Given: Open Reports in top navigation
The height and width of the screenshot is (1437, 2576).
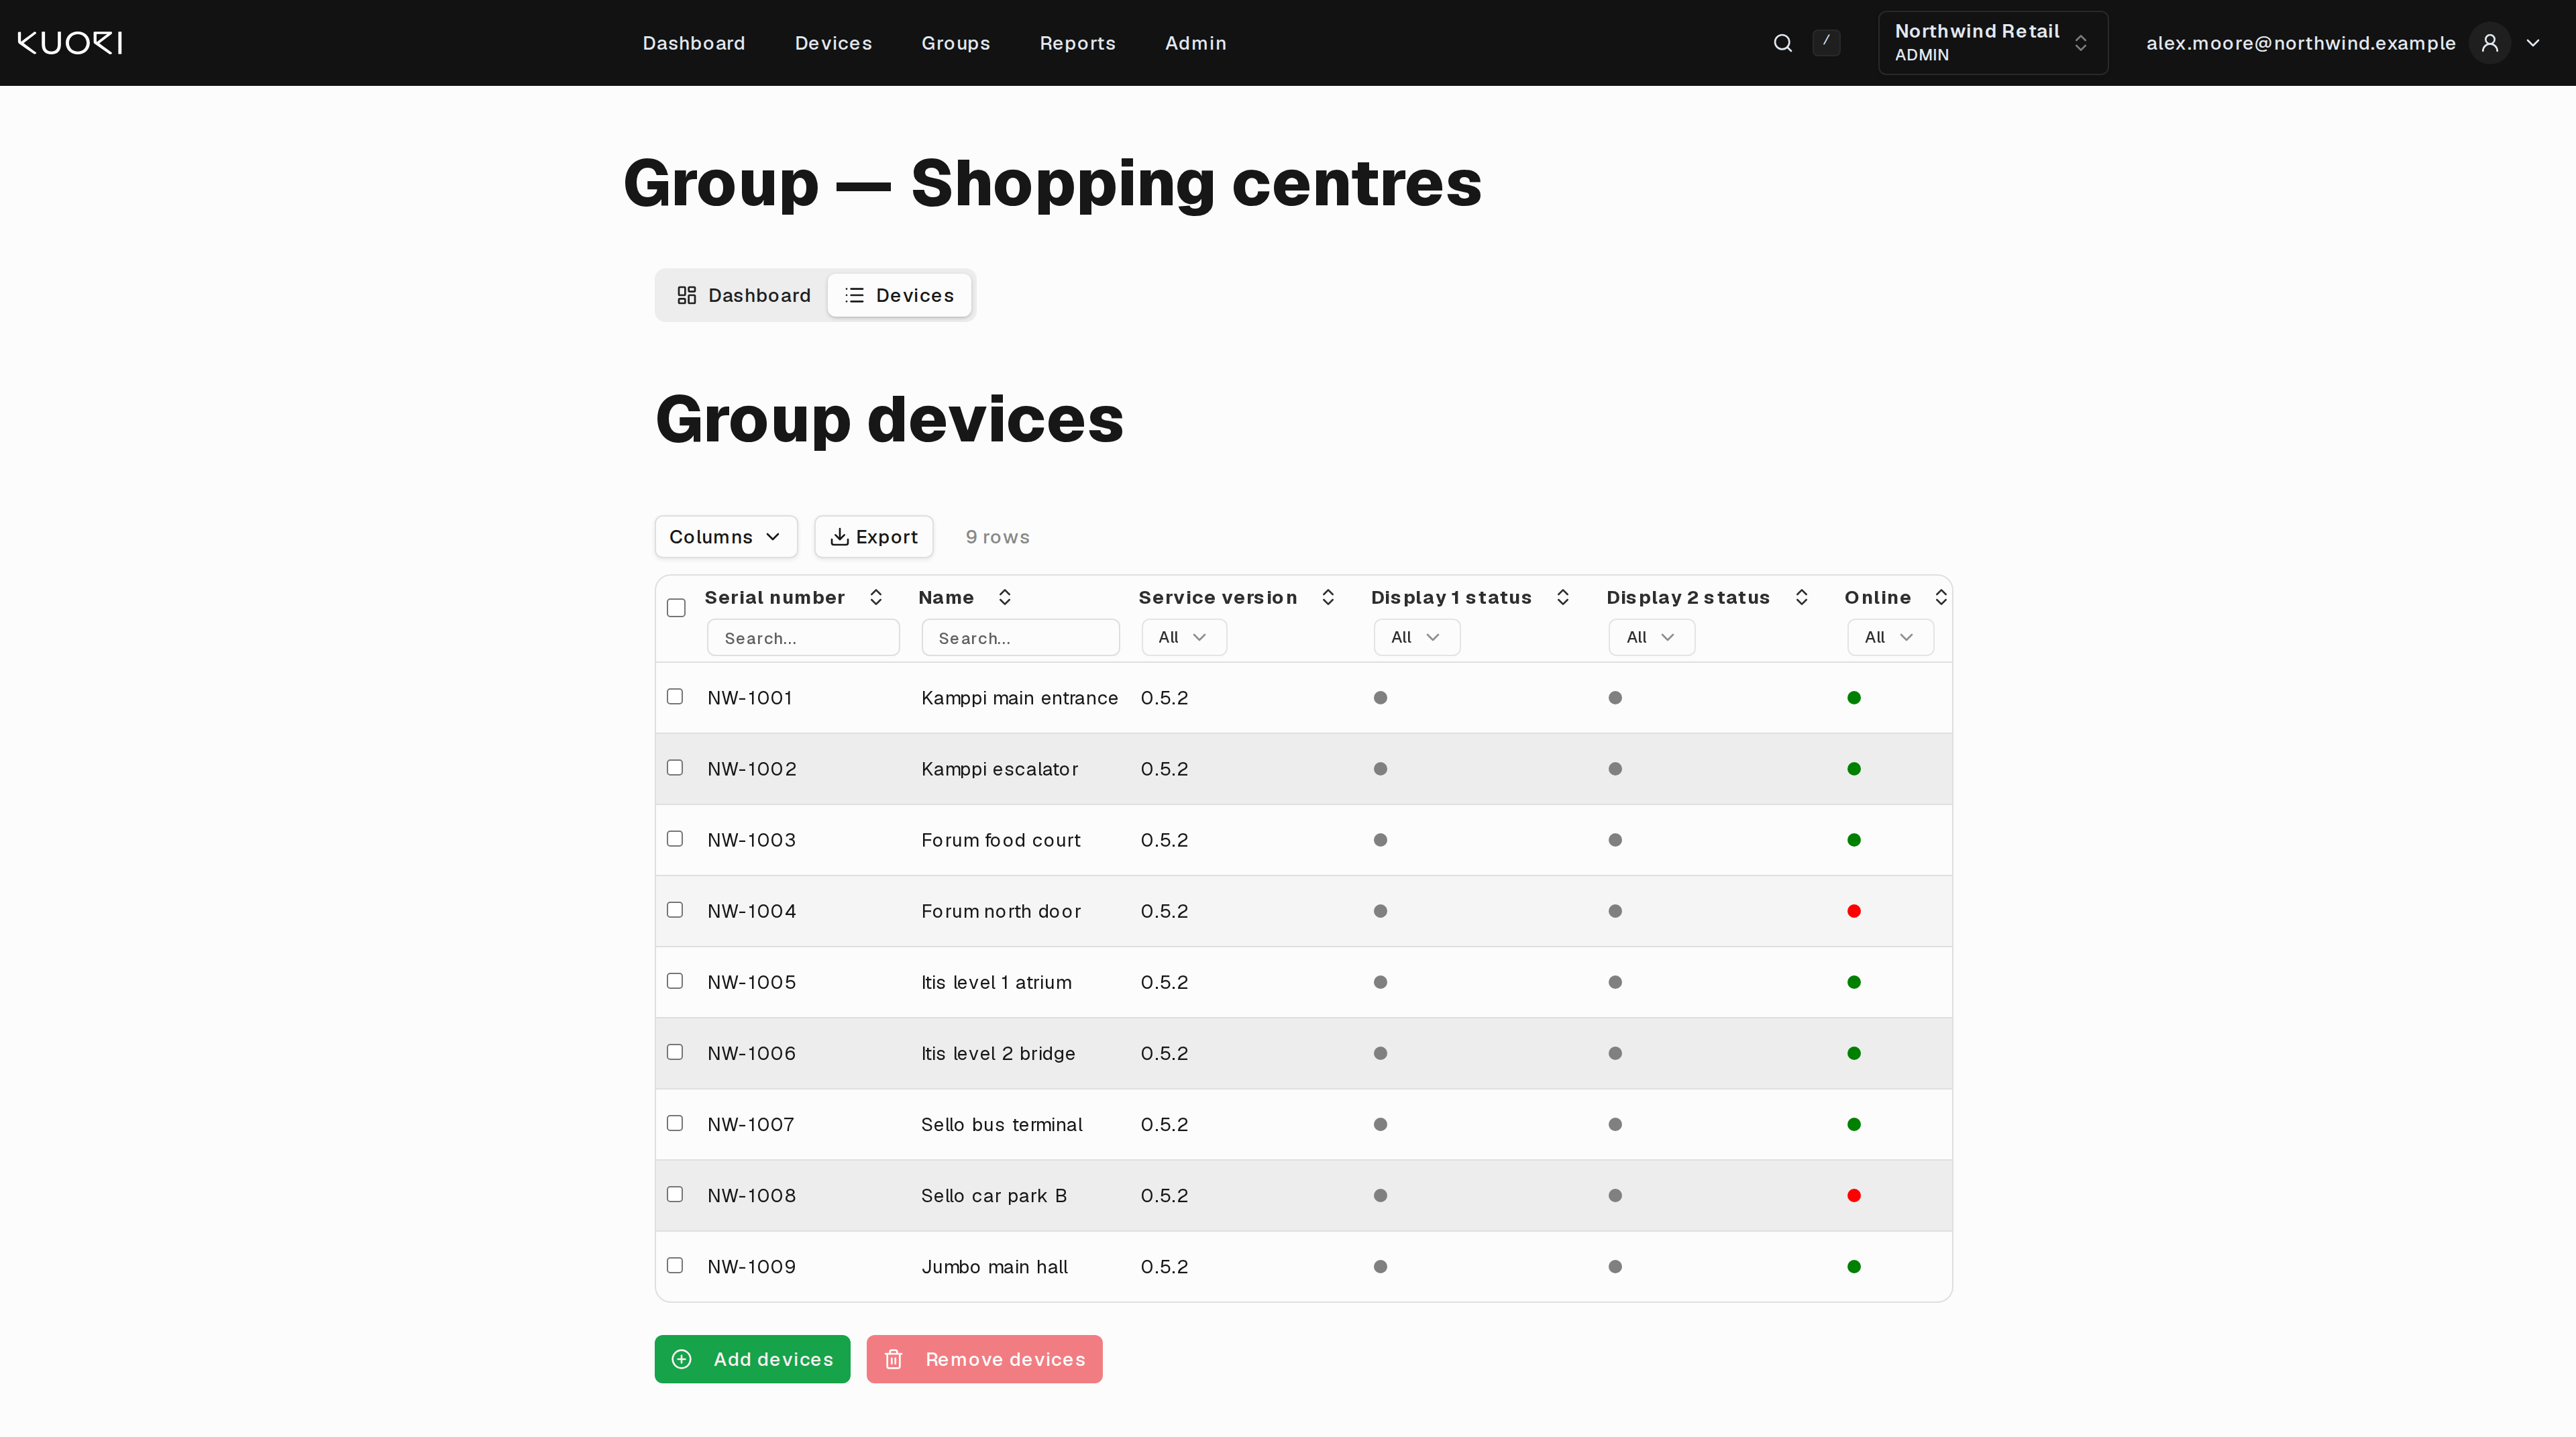Looking at the screenshot, I should (x=1077, y=43).
